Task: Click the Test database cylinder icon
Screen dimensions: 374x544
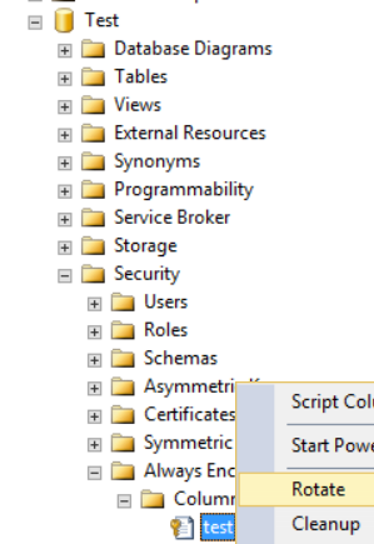Action: point(64,20)
